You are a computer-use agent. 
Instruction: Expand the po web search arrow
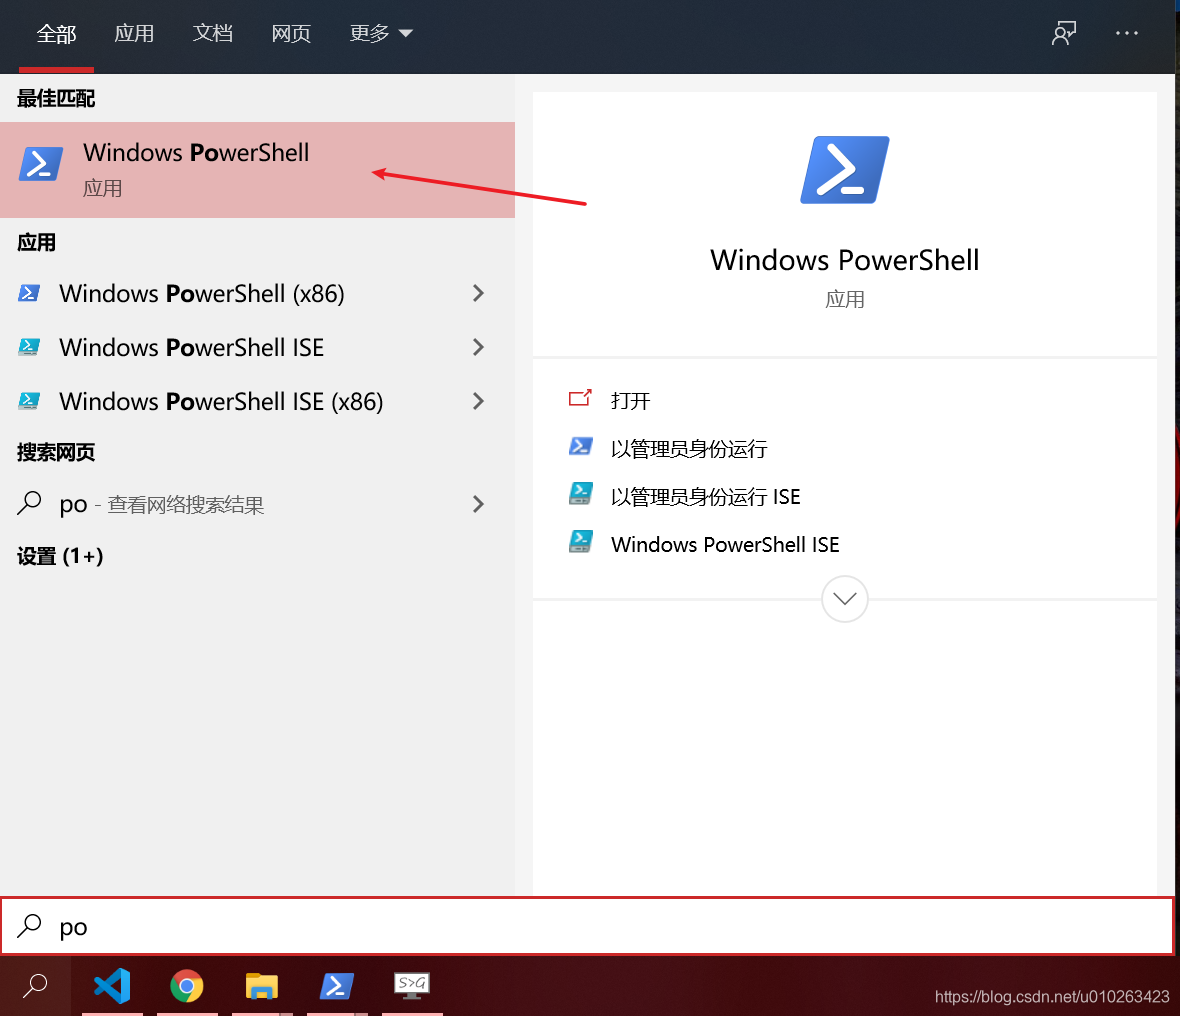pyautogui.click(x=478, y=504)
